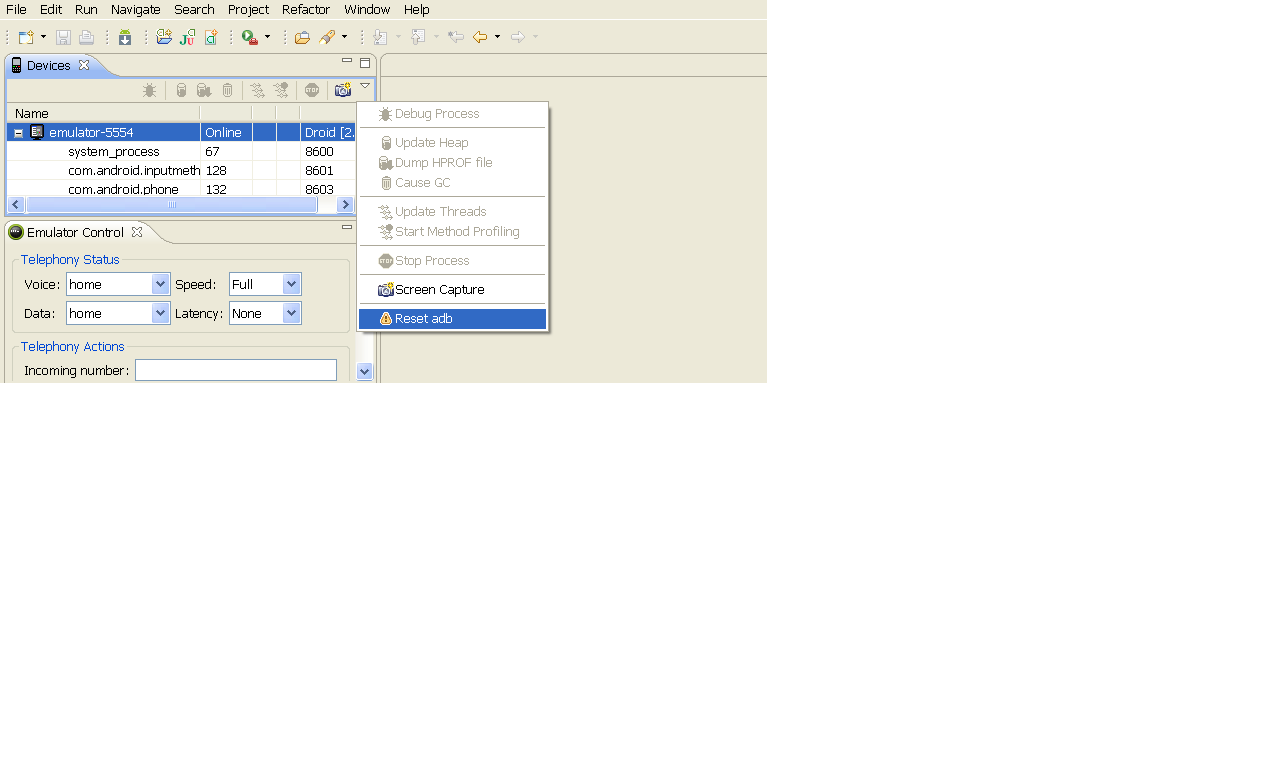Click the Devices horizontal scrollbar thumb

coord(172,204)
